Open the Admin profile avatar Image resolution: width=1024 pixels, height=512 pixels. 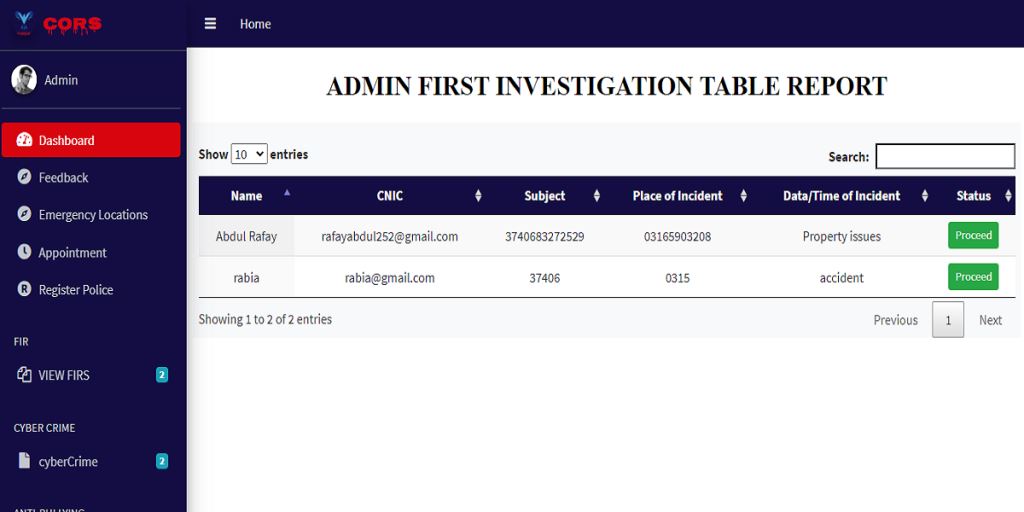point(24,80)
